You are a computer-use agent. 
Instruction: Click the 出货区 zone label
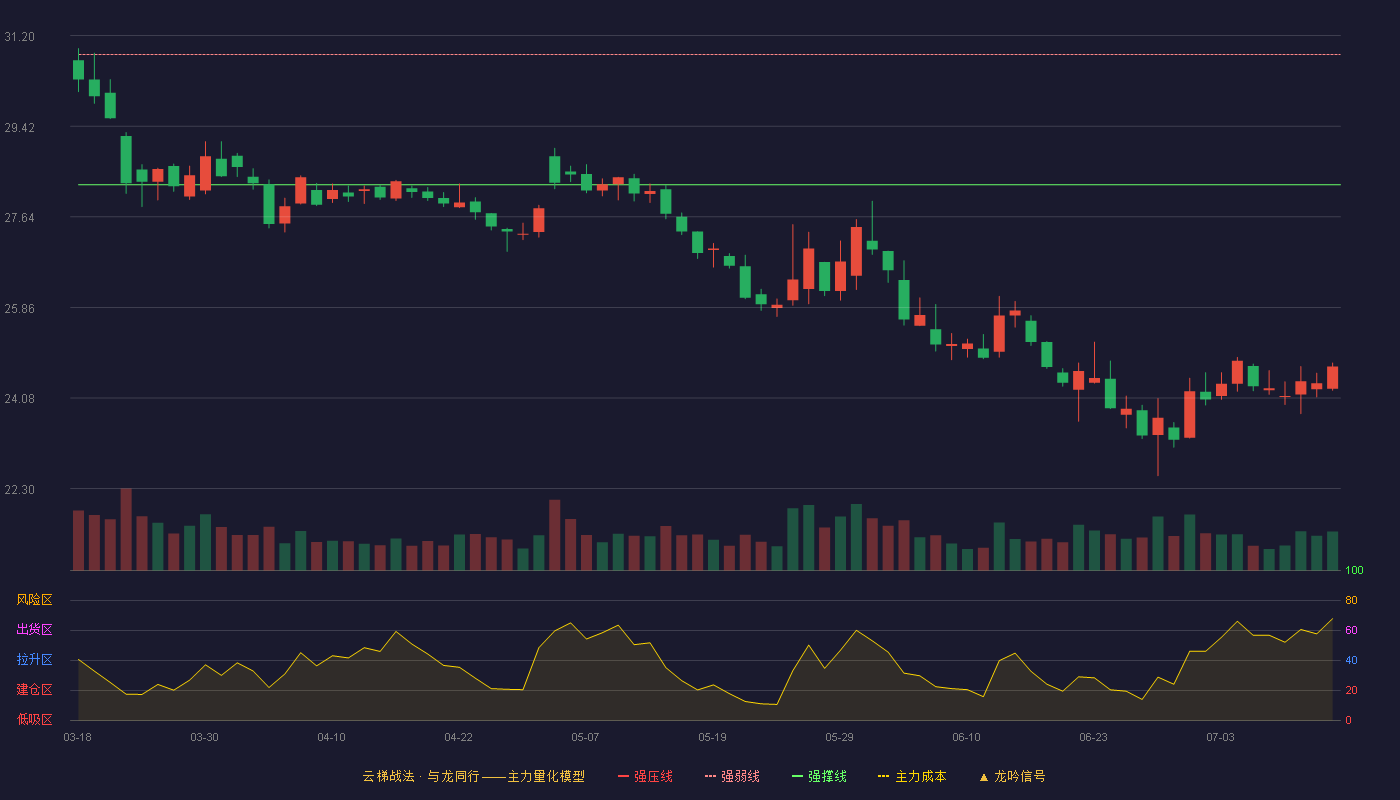point(34,630)
